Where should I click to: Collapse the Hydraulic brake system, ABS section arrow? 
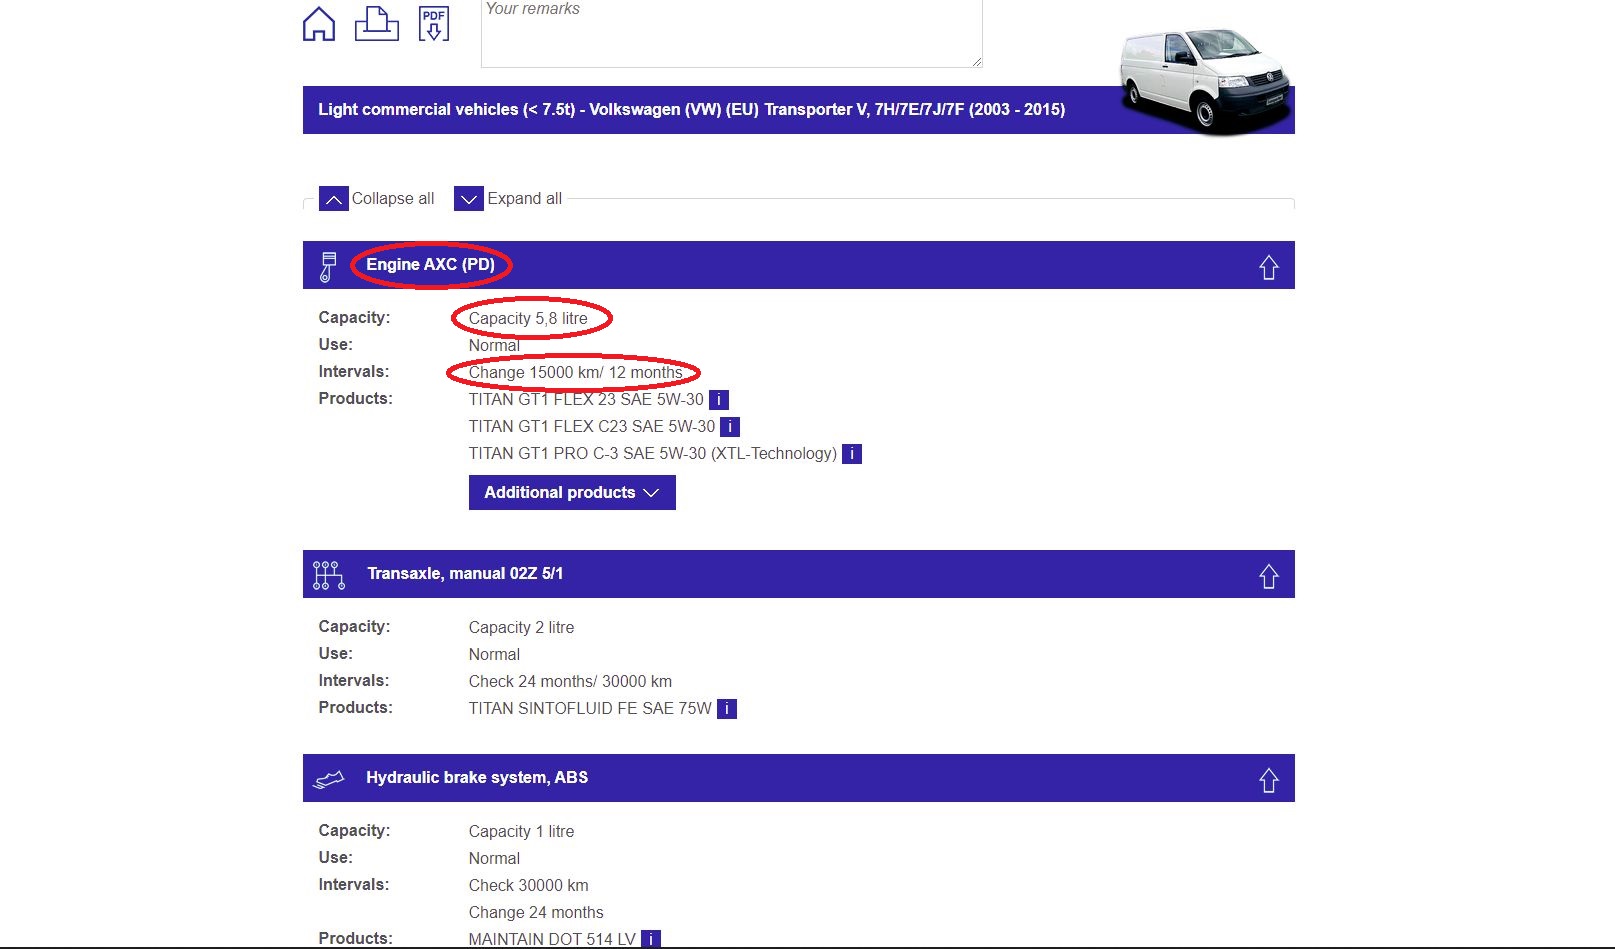(1269, 780)
